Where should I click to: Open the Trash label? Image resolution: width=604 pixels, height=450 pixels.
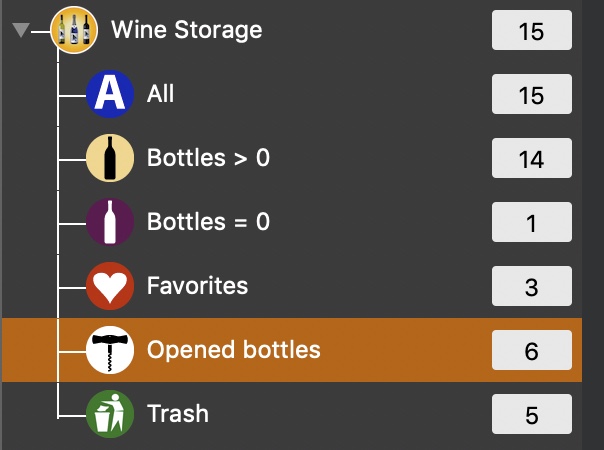pyautogui.click(x=178, y=414)
